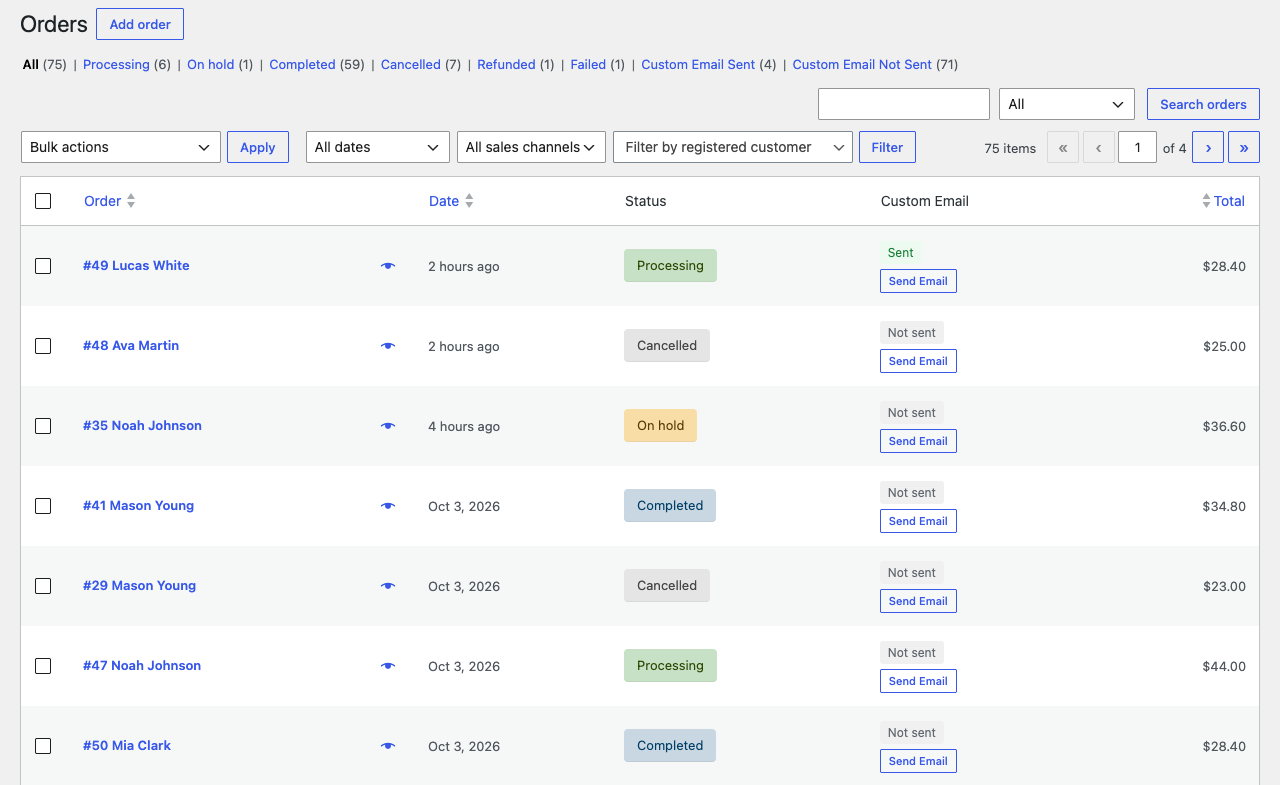
Task: Filter orders by On hold status
Action: click(210, 64)
